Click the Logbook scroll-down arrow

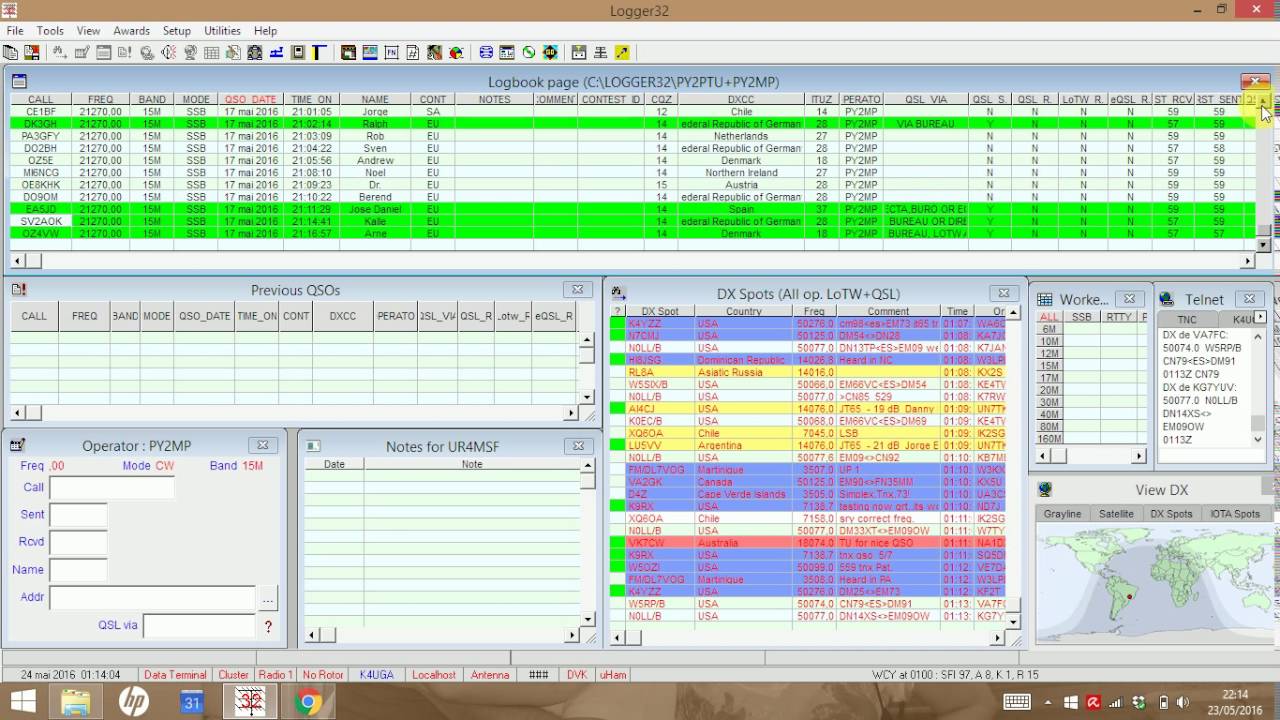1263,245
